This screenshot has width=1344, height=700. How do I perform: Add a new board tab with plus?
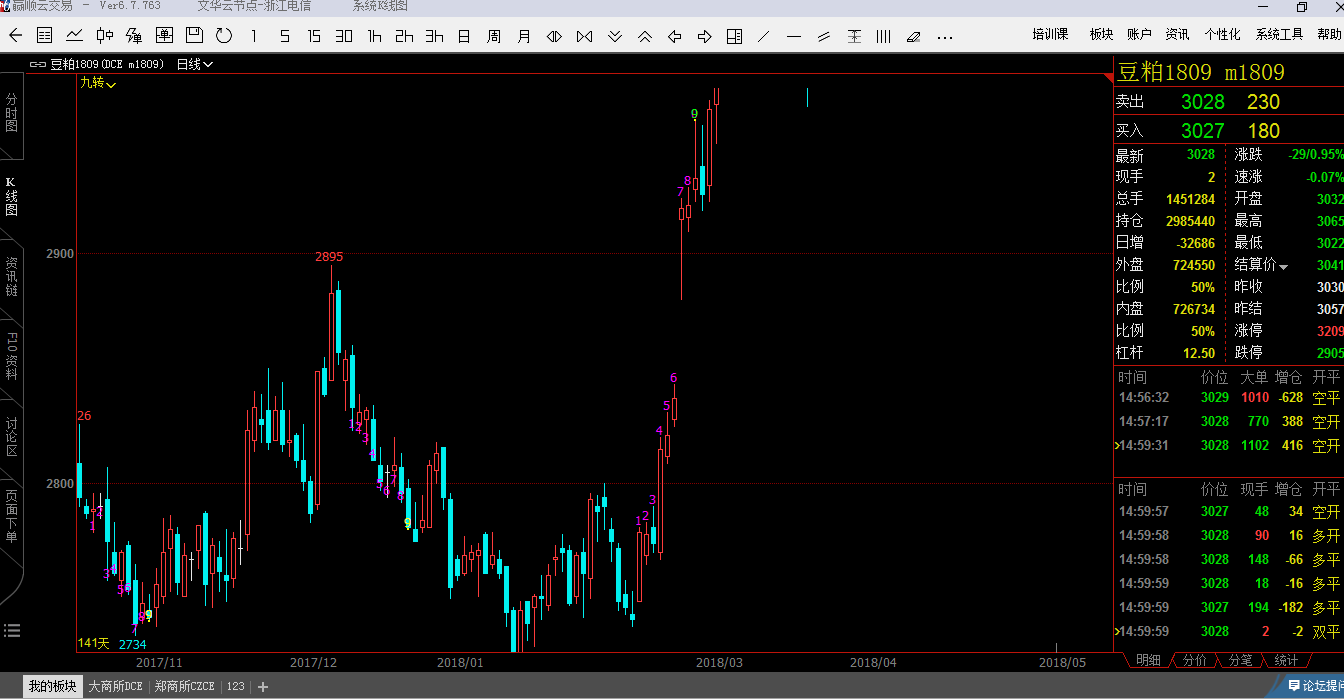tap(263, 687)
